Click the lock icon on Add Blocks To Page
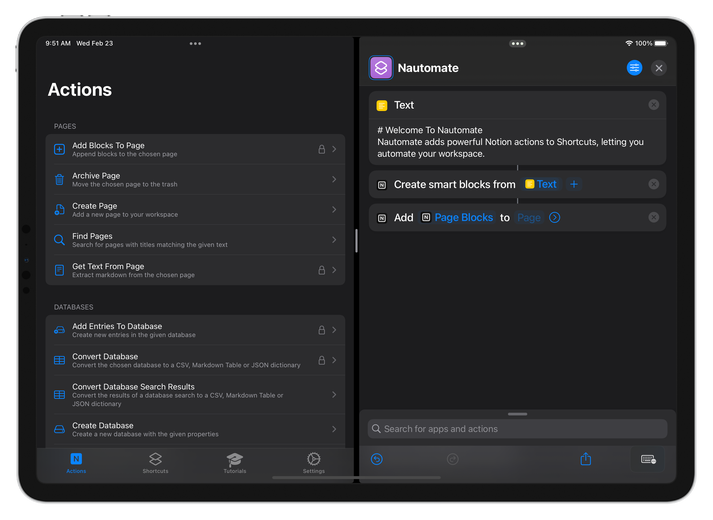 tap(321, 149)
